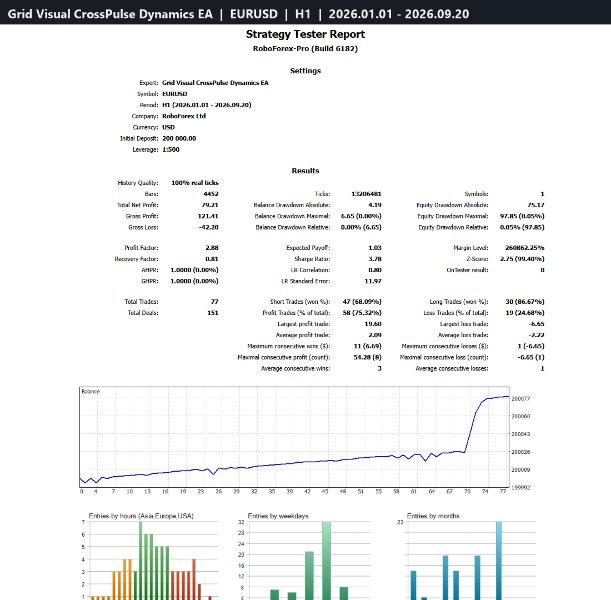Select the Maximum consecutive losses value '1 (-6.65)'

point(531,346)
